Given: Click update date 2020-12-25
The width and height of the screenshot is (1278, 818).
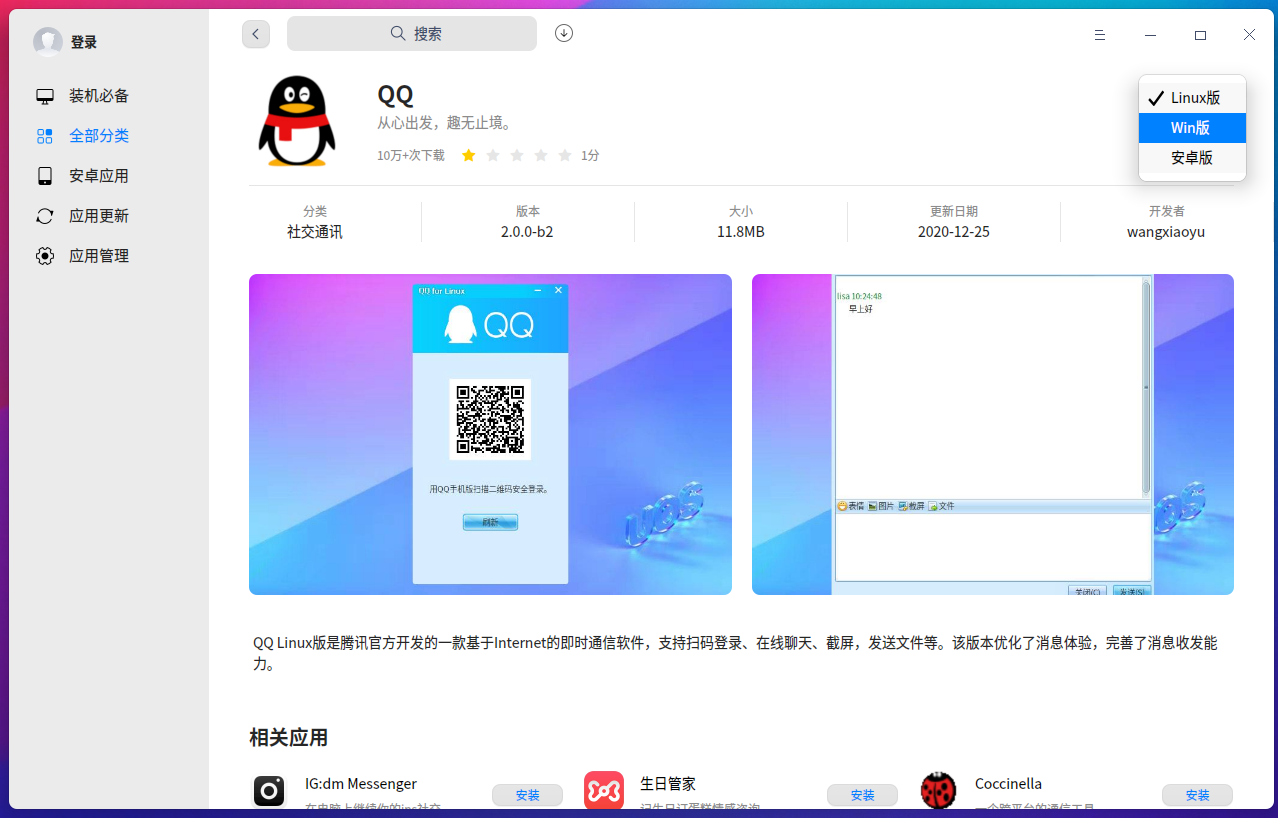Looking at the screenshot, I should click(x=954, y=232).
